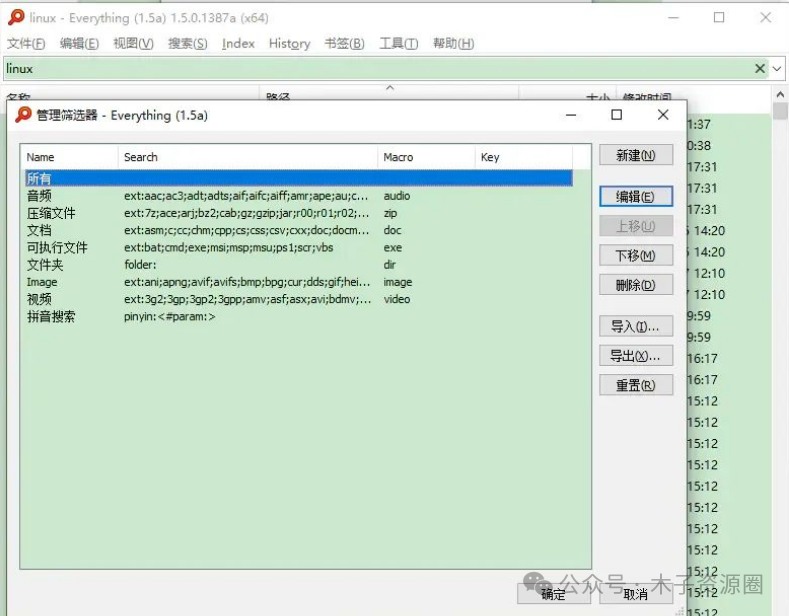Select the 拼音搜索 filter row
Image resolution: width=789 pixels, height=616 pixels.
pyautogui.click(x=299, y=317)
